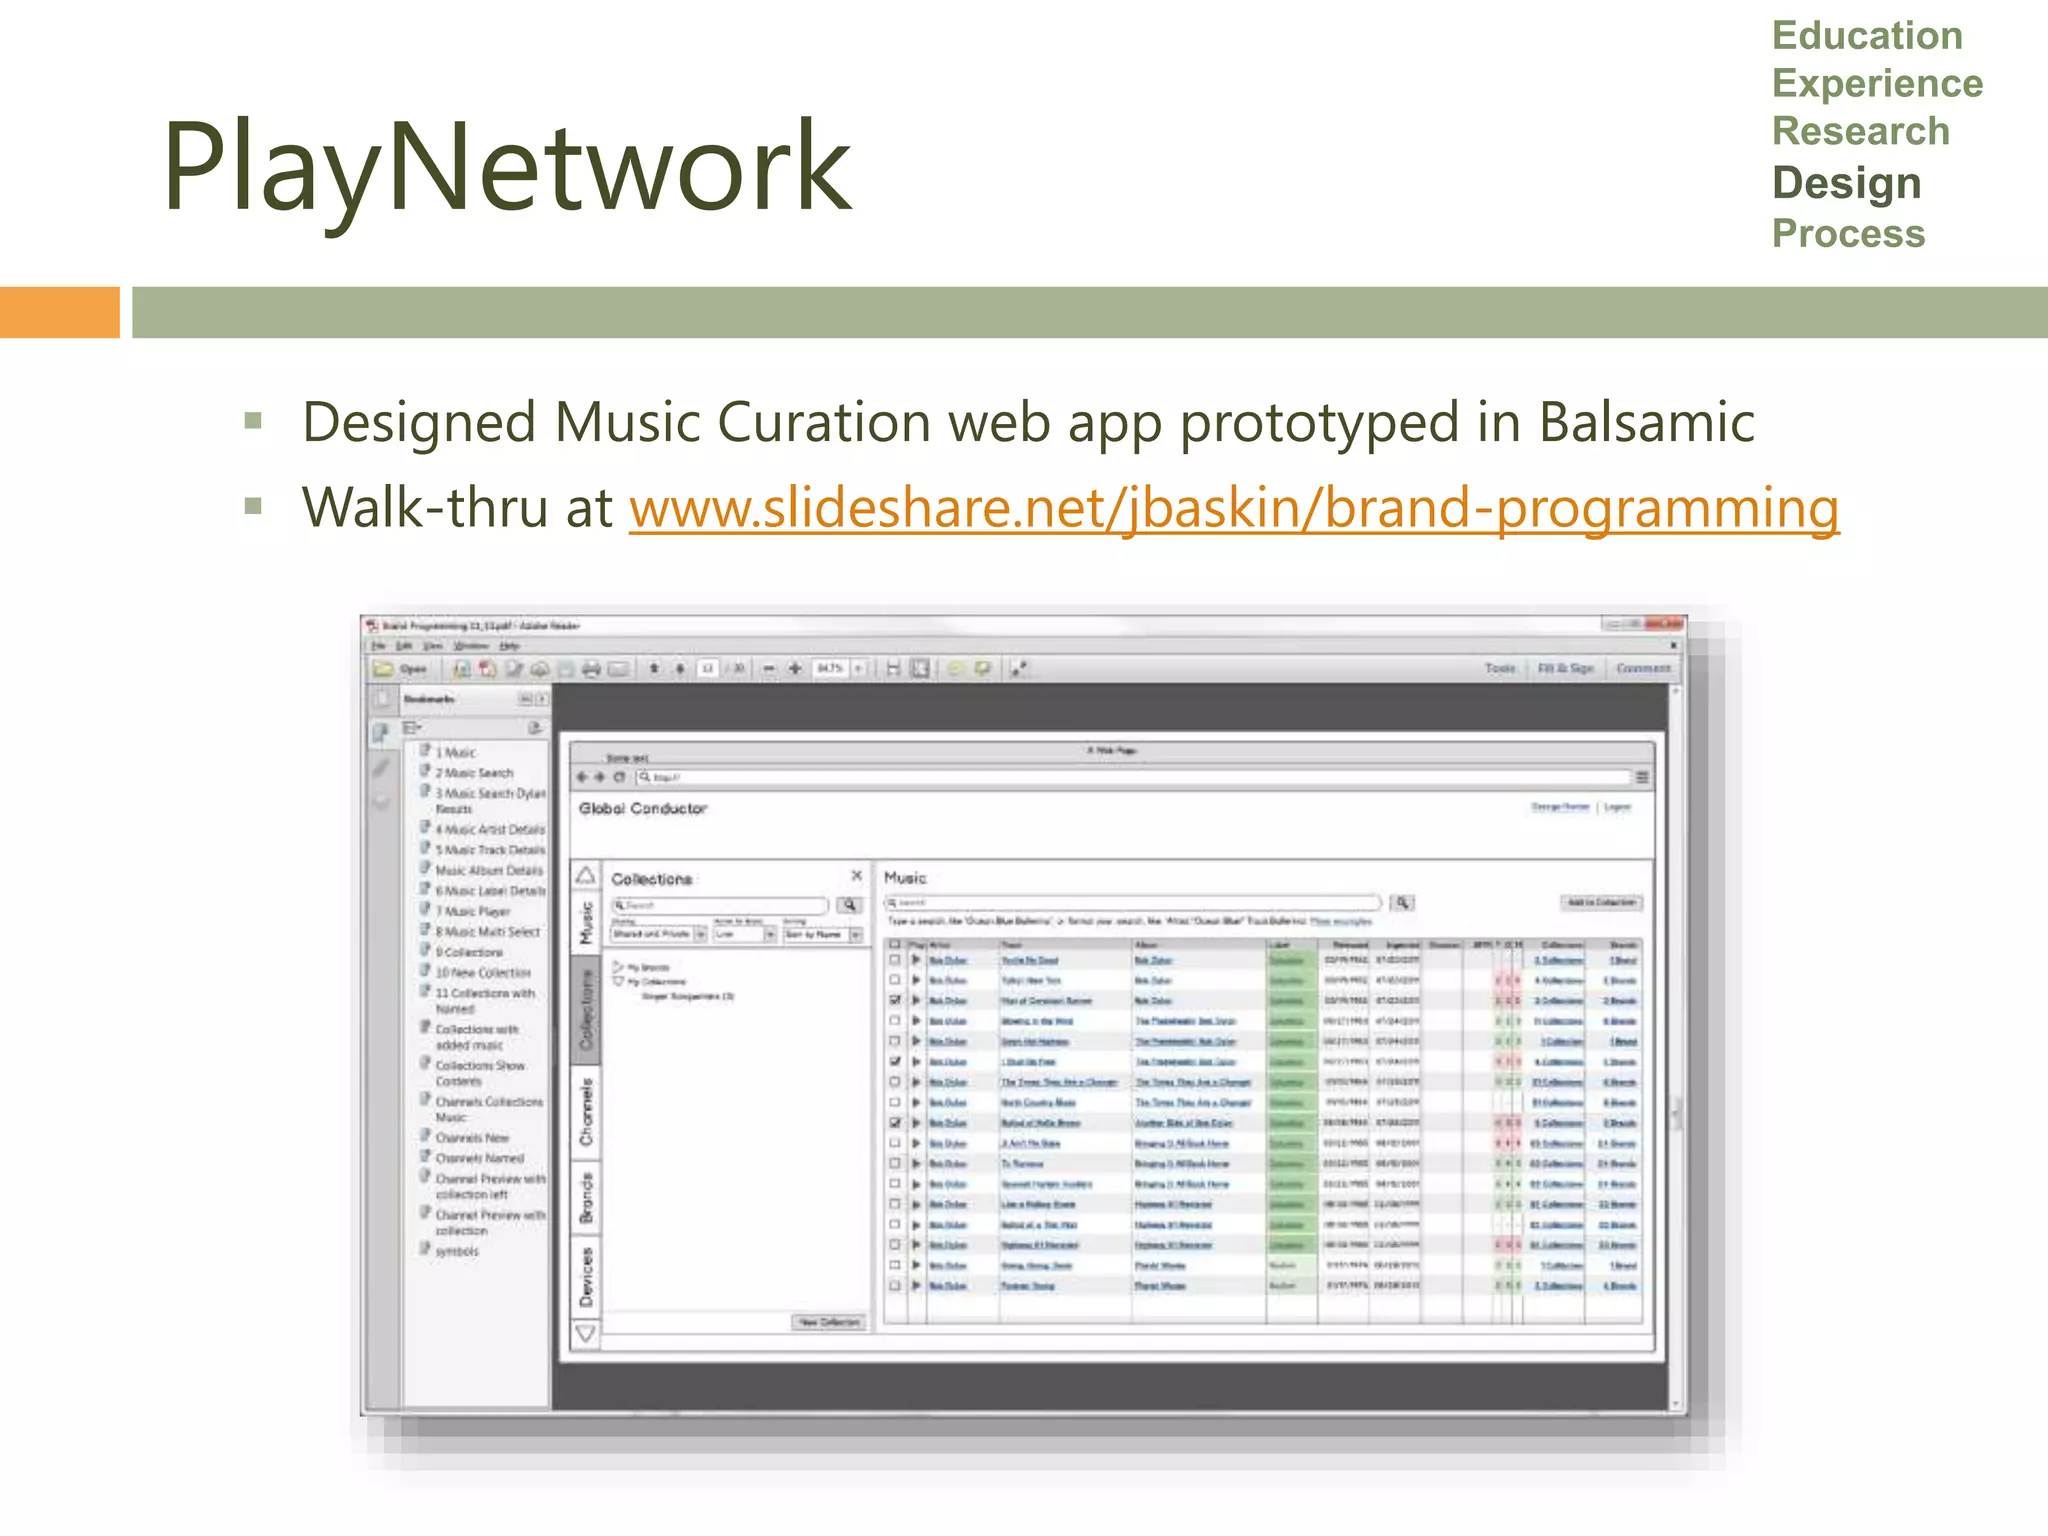Click the mockup browser refresh icon

point(619,777)
